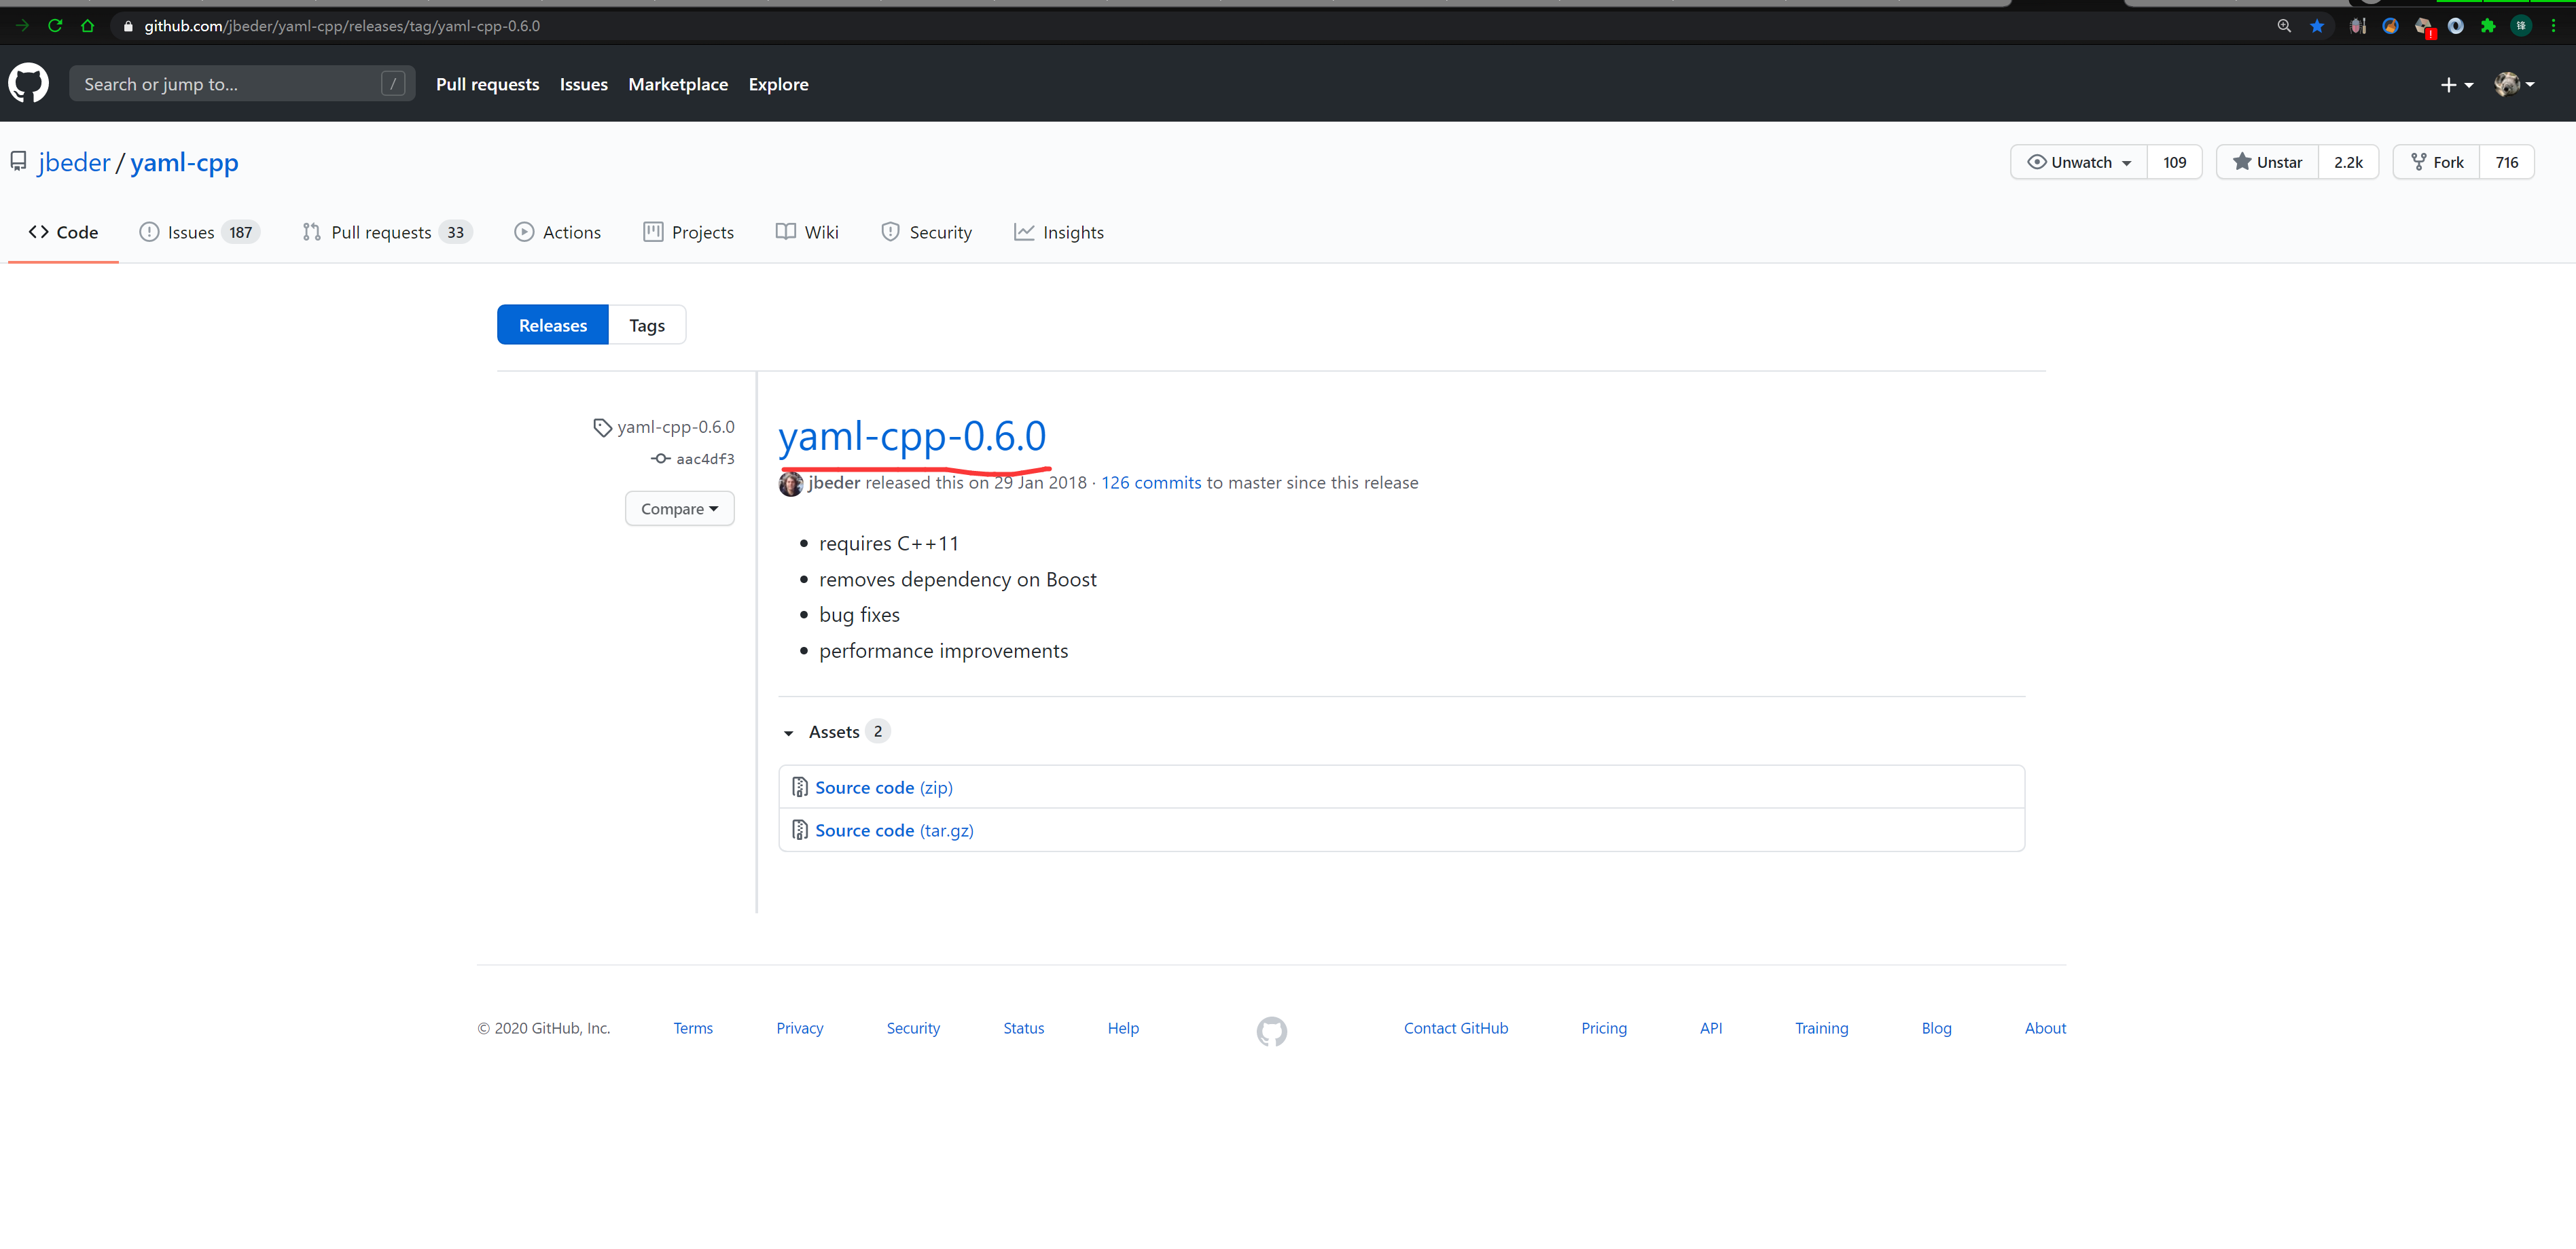
Task: Unstar the yaml-cpp repository
Action: [x=2267, y=162]
